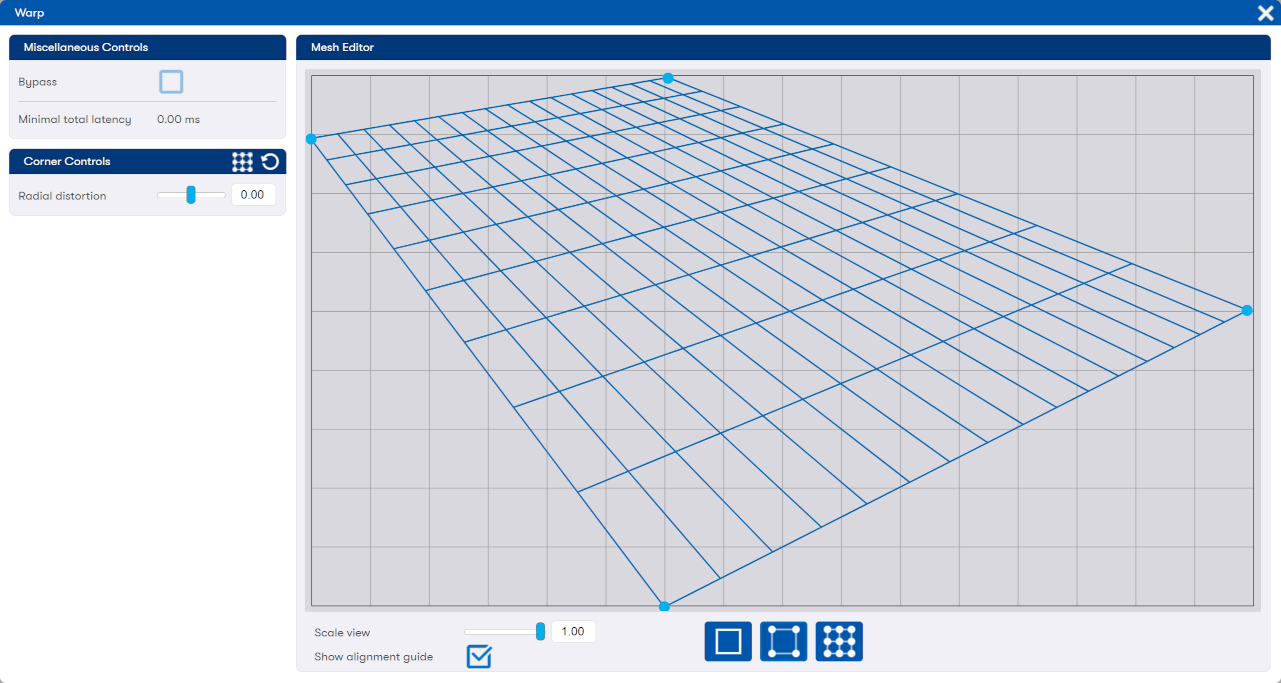This screenshot has width=1281, height=683.
Task: Uncheck Show alignment guide
Action: (479, 657)
